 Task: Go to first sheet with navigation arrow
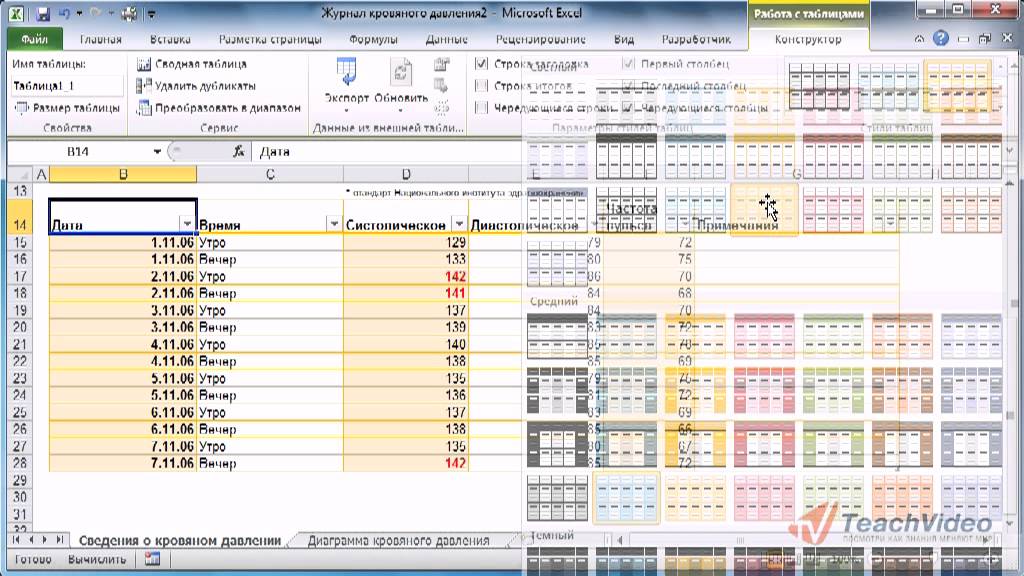pyautogui.click(x=16, y=540)
